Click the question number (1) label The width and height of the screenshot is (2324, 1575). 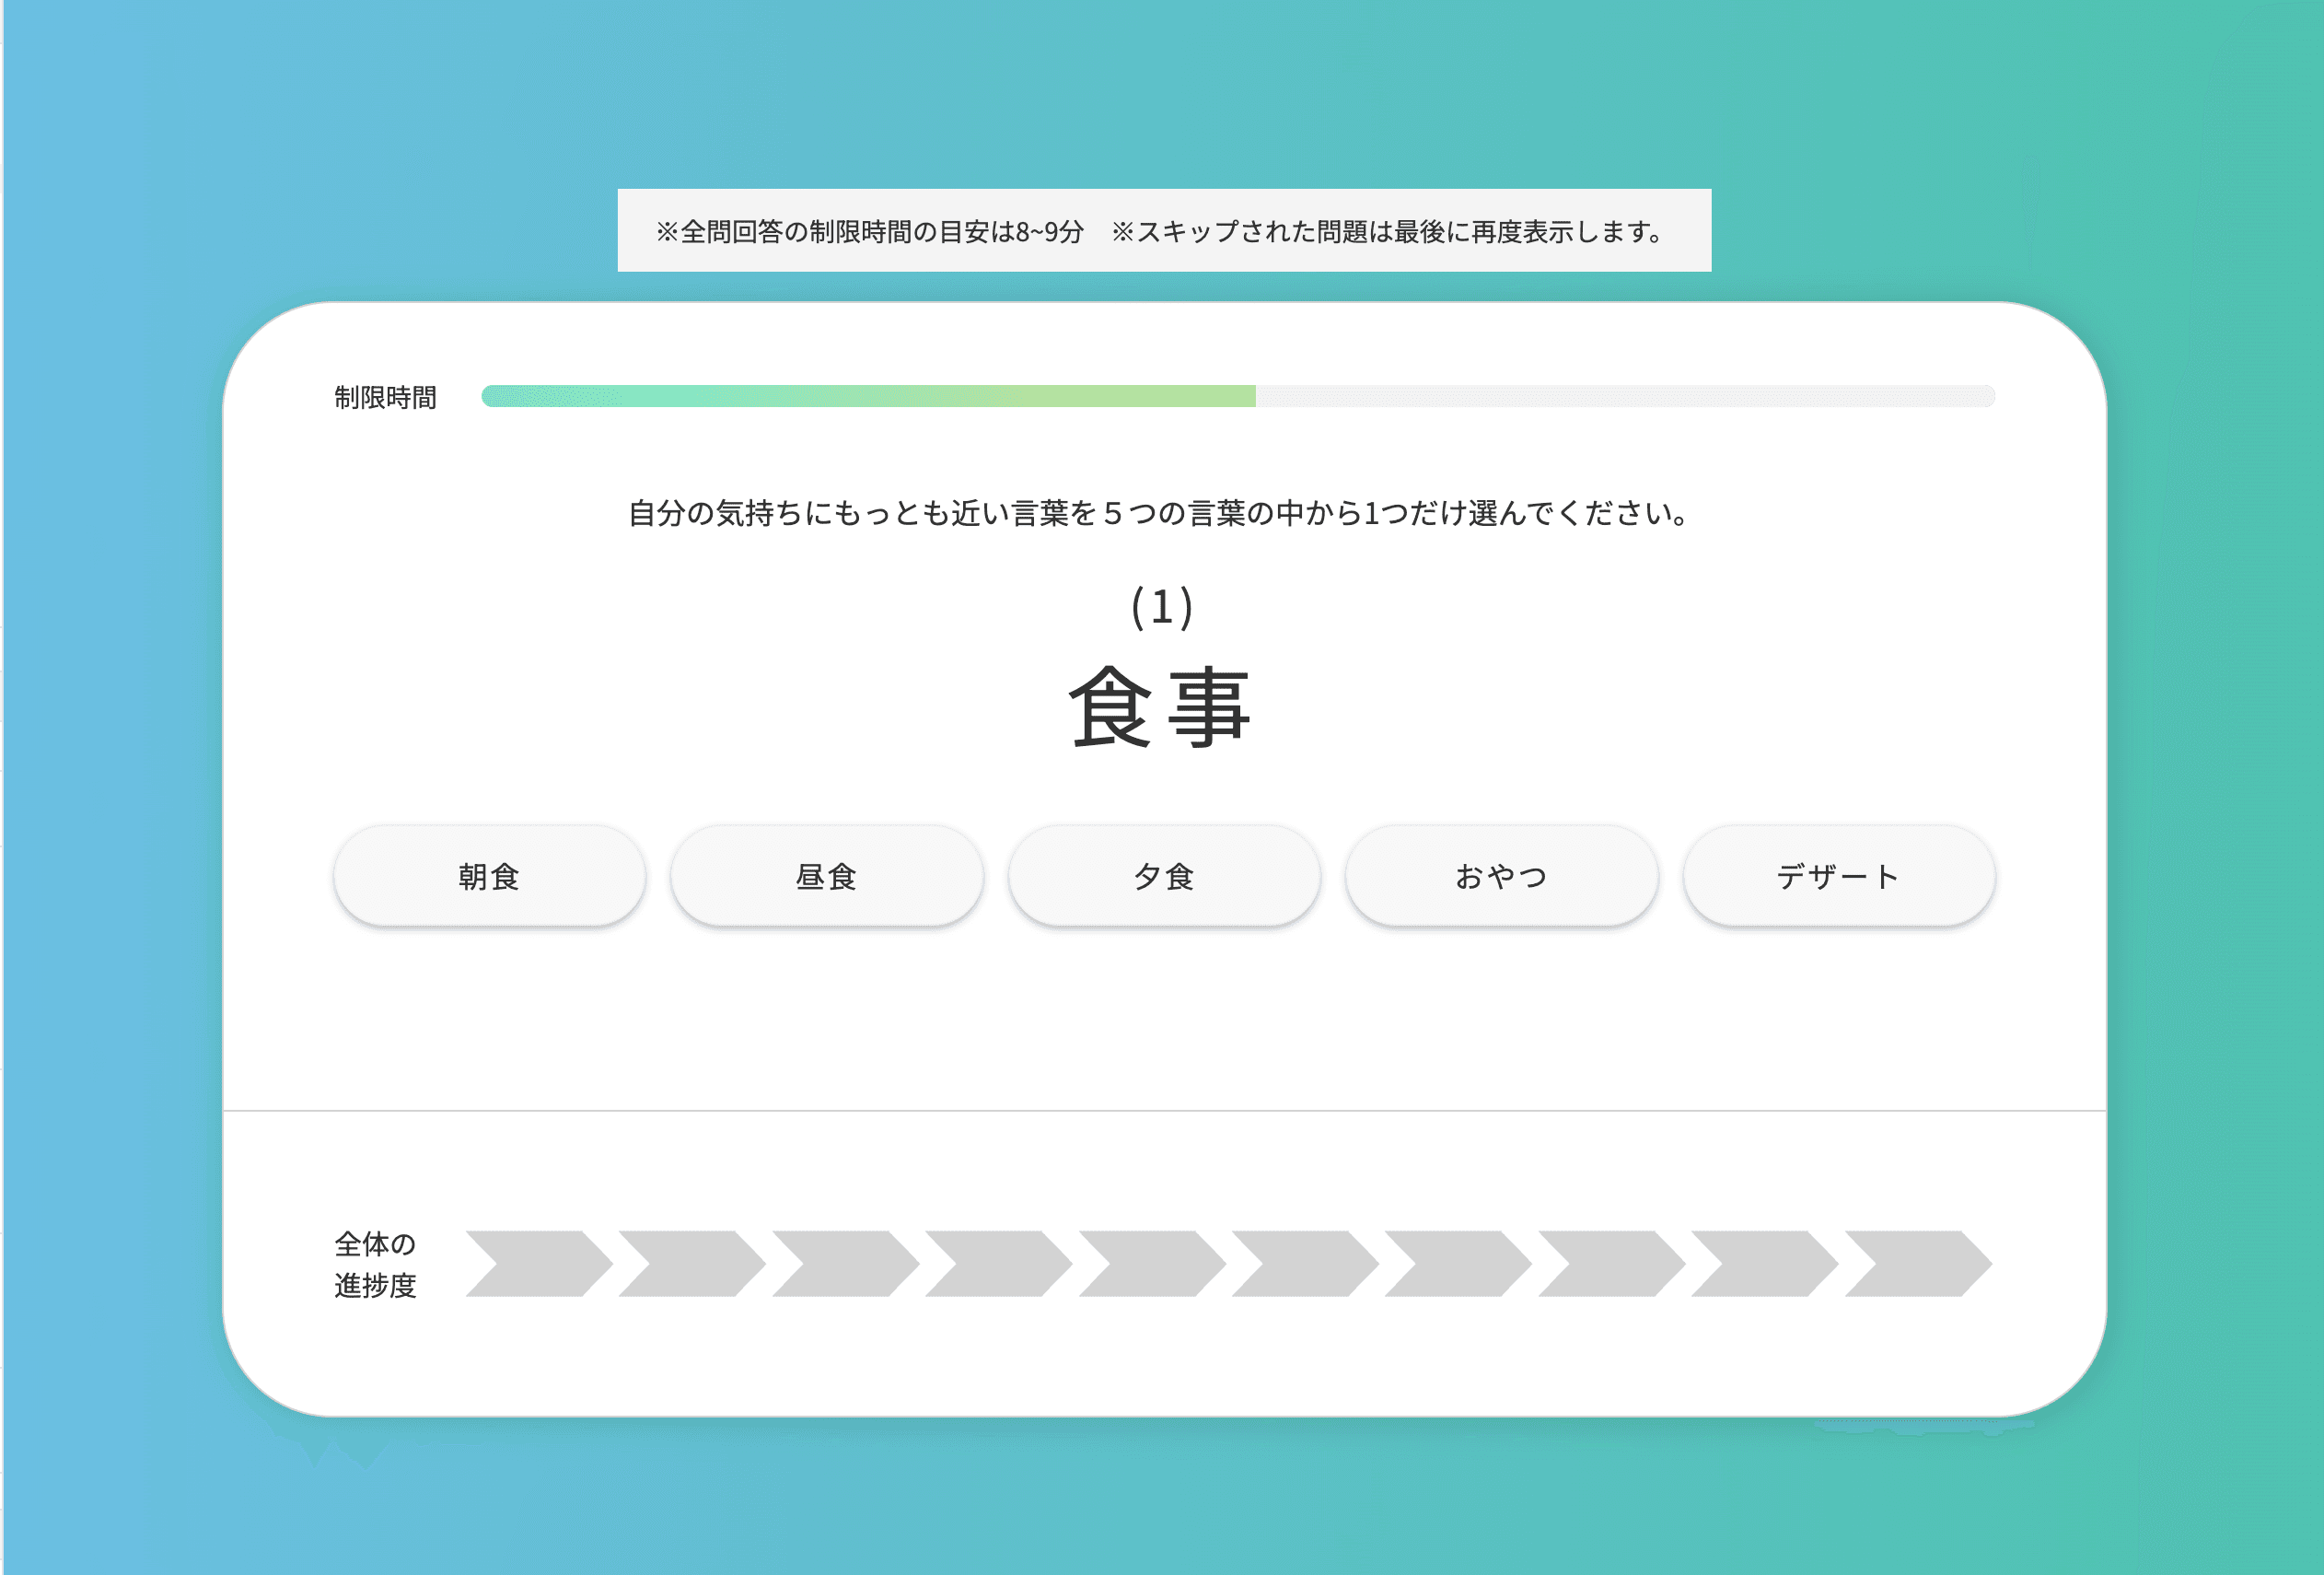[1161, 607]
